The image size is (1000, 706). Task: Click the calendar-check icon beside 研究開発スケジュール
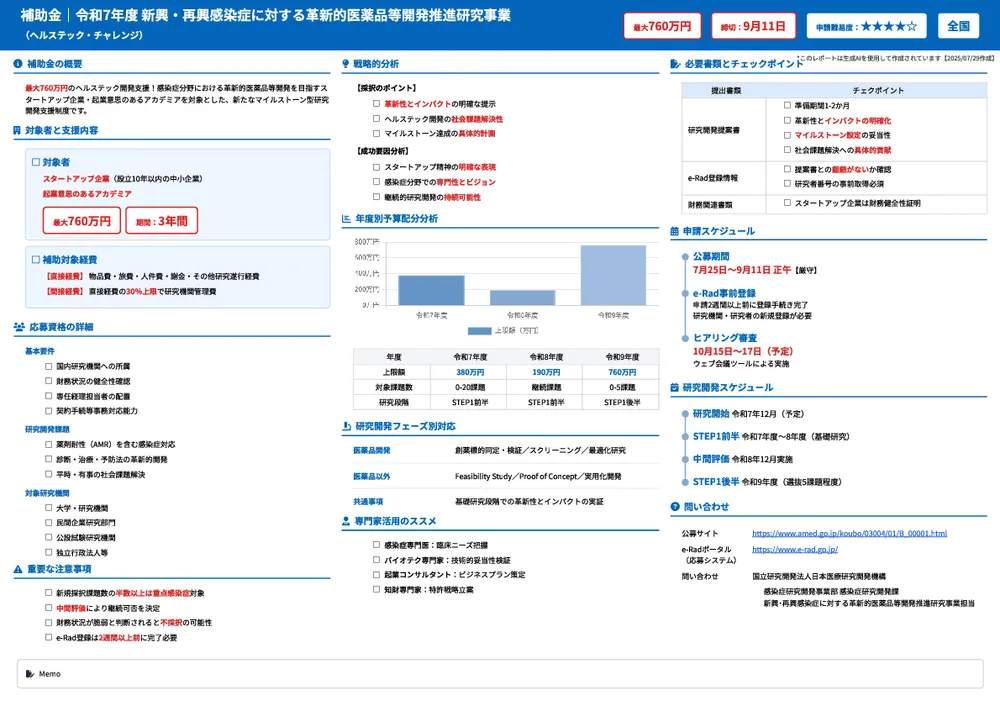675,387
